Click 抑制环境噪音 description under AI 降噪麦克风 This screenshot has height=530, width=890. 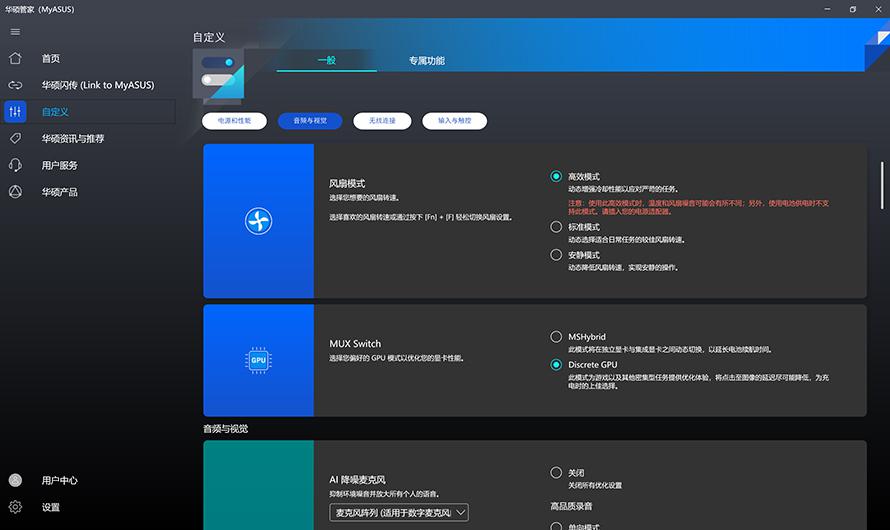click(x=384, y=494)
